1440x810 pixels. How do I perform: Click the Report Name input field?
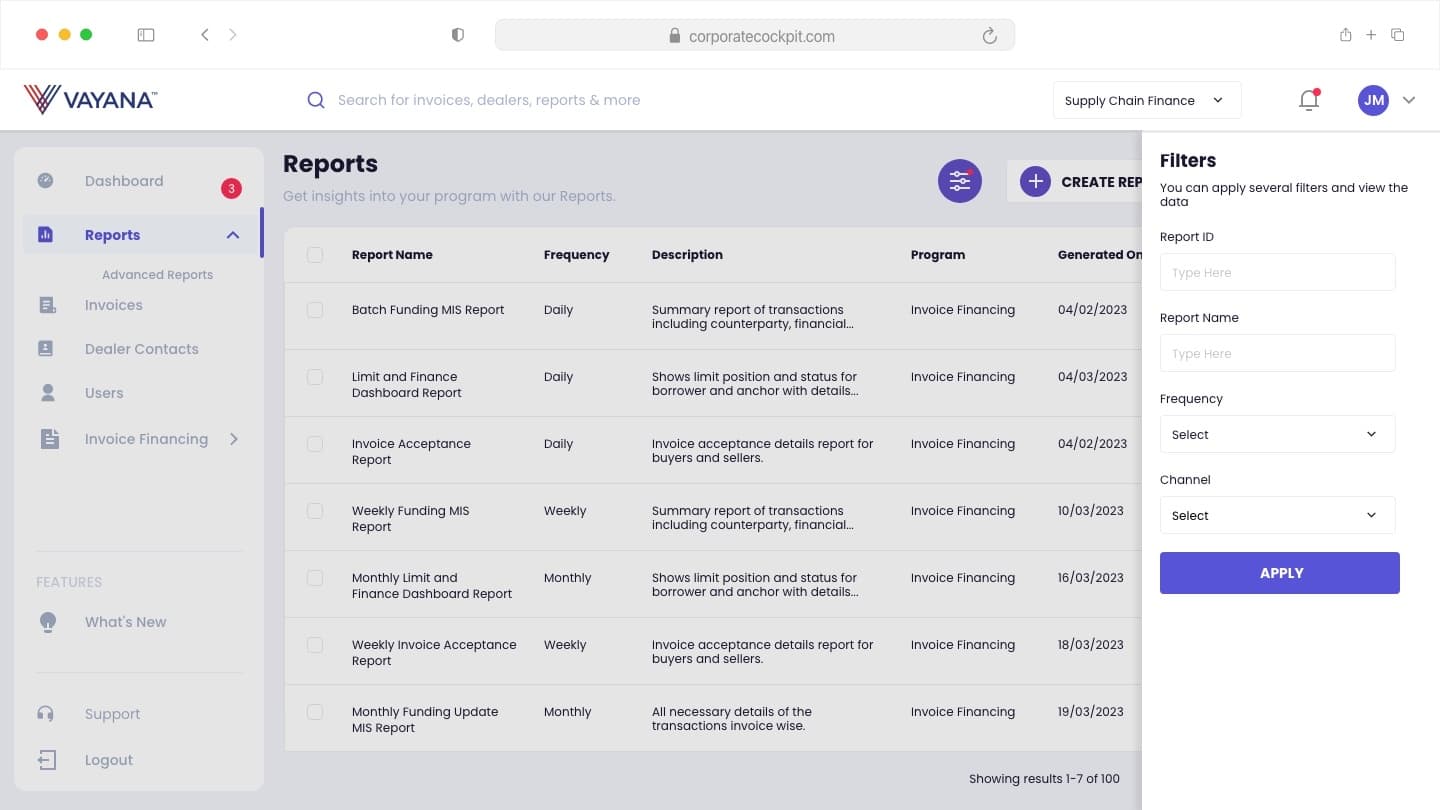pyautogui.click(x=1277, y=353)
